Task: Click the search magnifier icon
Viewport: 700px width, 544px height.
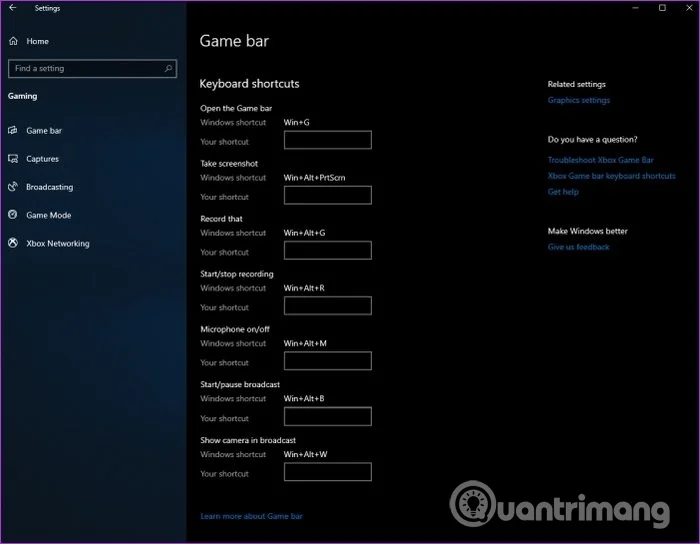Action: (168, 68)
